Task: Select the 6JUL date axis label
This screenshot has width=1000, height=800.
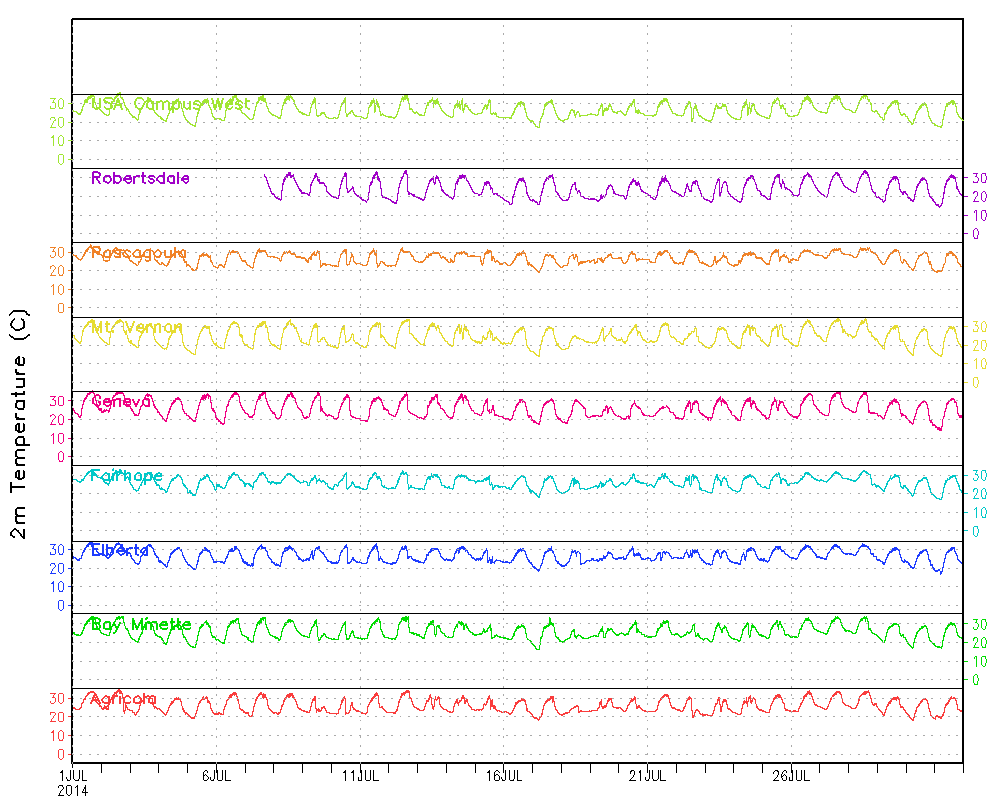Action: click(x=217, y=775)
